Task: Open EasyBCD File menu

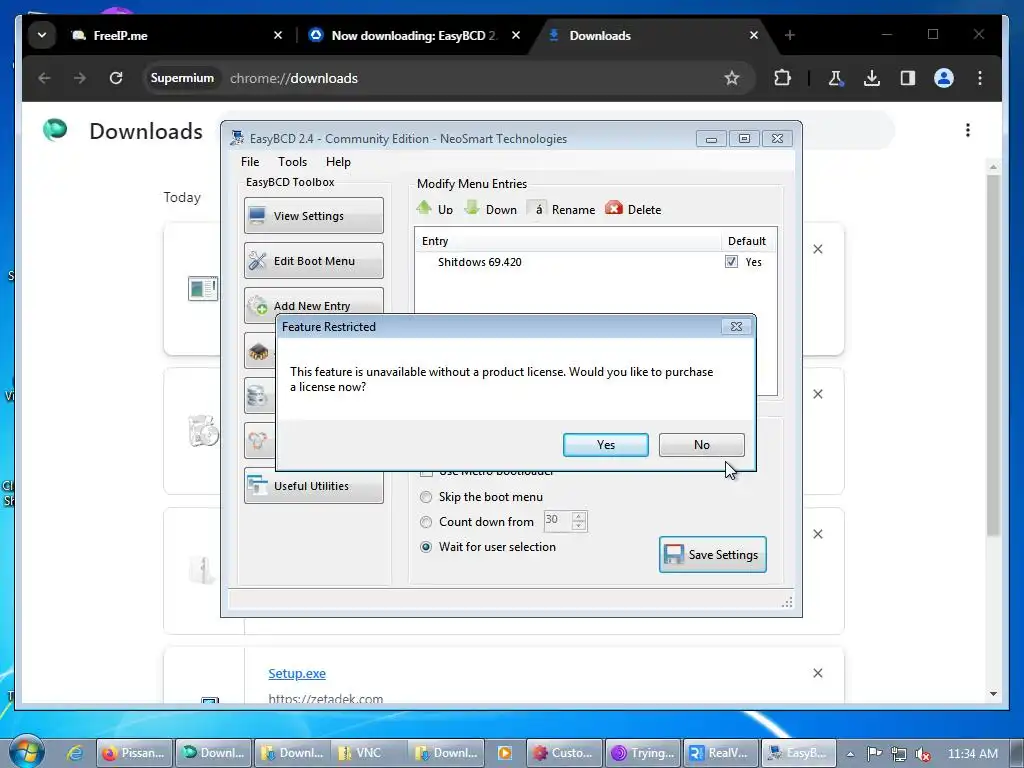Action: [x=249, y=161]
